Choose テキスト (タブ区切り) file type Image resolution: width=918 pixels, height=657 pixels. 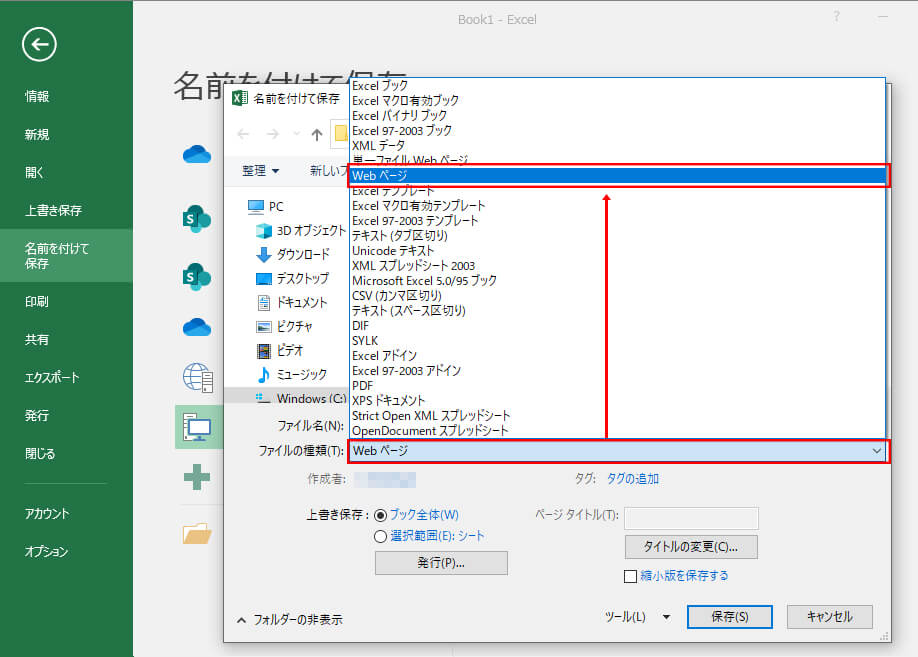[x=400, y=235]
